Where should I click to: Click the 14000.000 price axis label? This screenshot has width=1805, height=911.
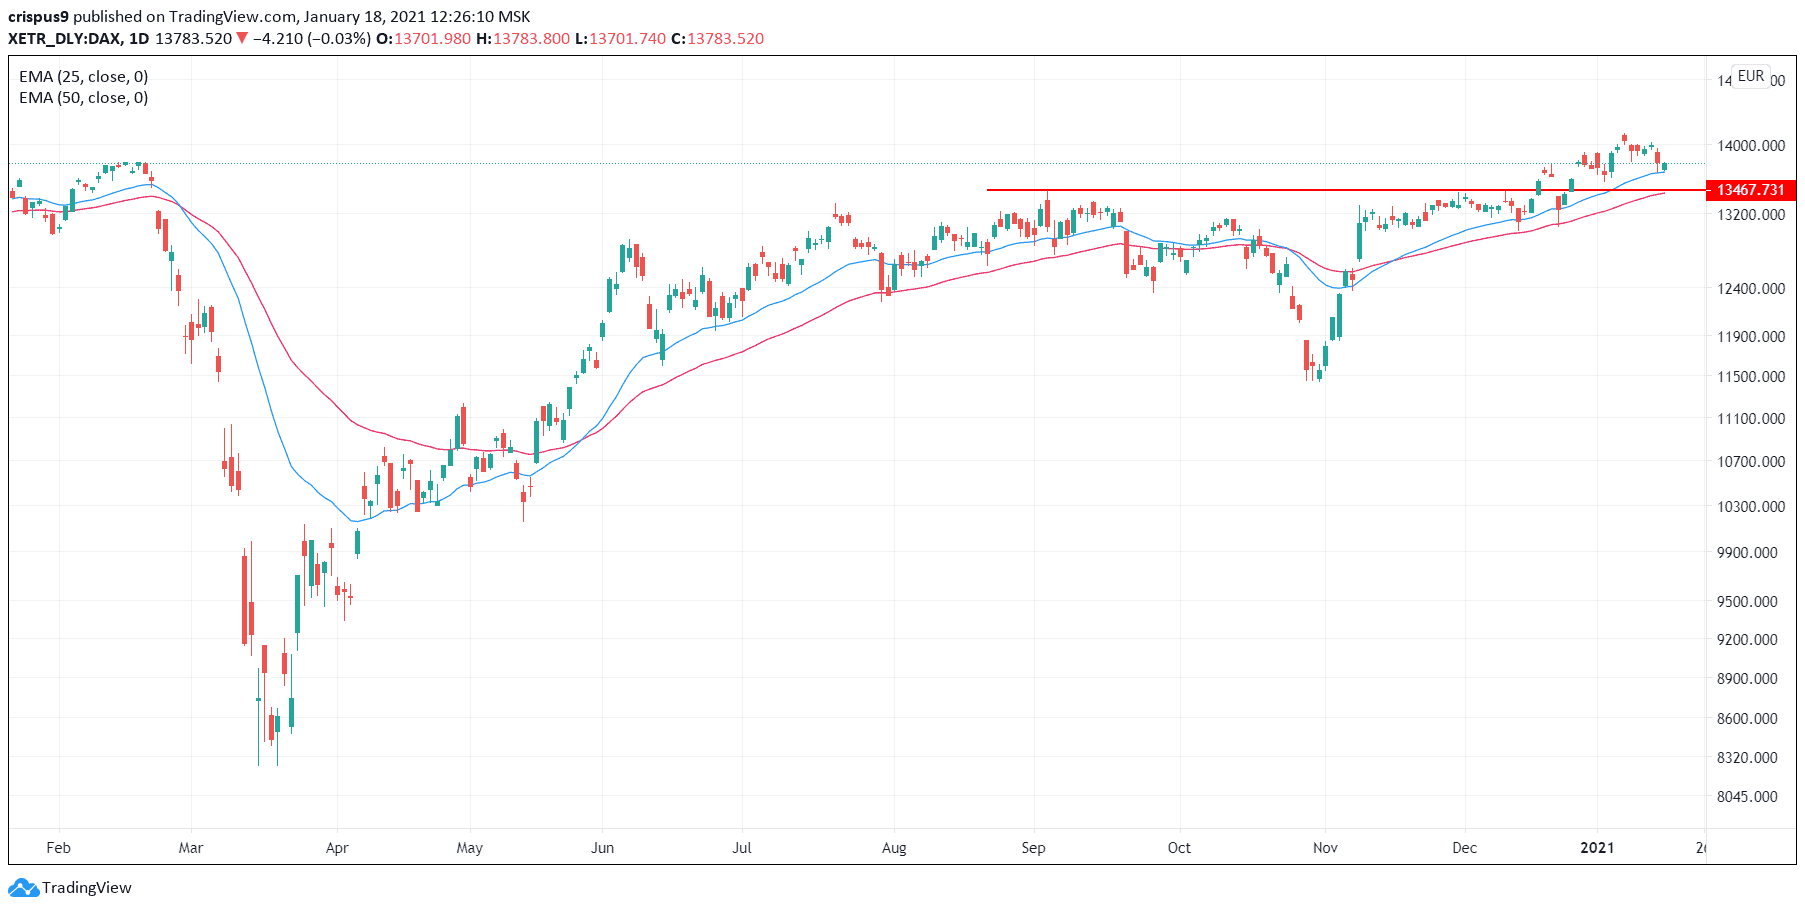click(1751, 145)
